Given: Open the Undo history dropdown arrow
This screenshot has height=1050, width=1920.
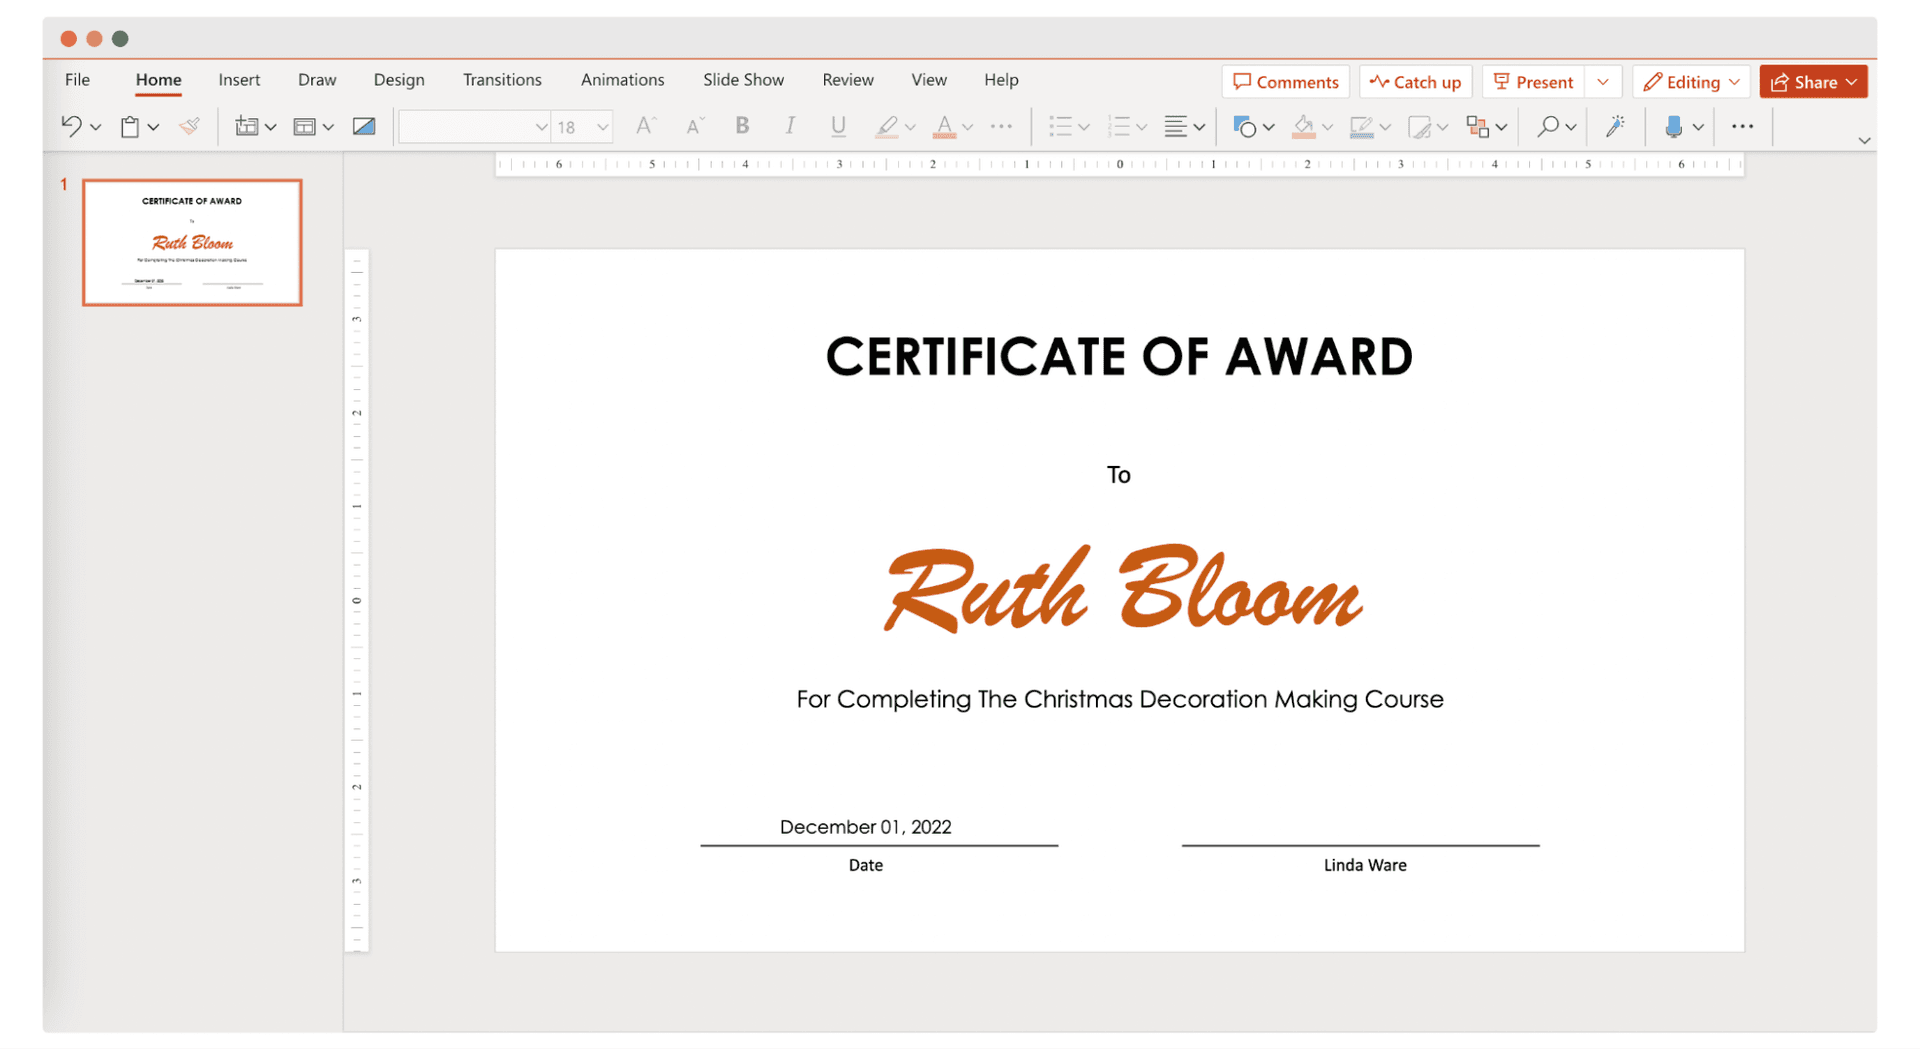Looking at the screenshot, I should 96,127.
